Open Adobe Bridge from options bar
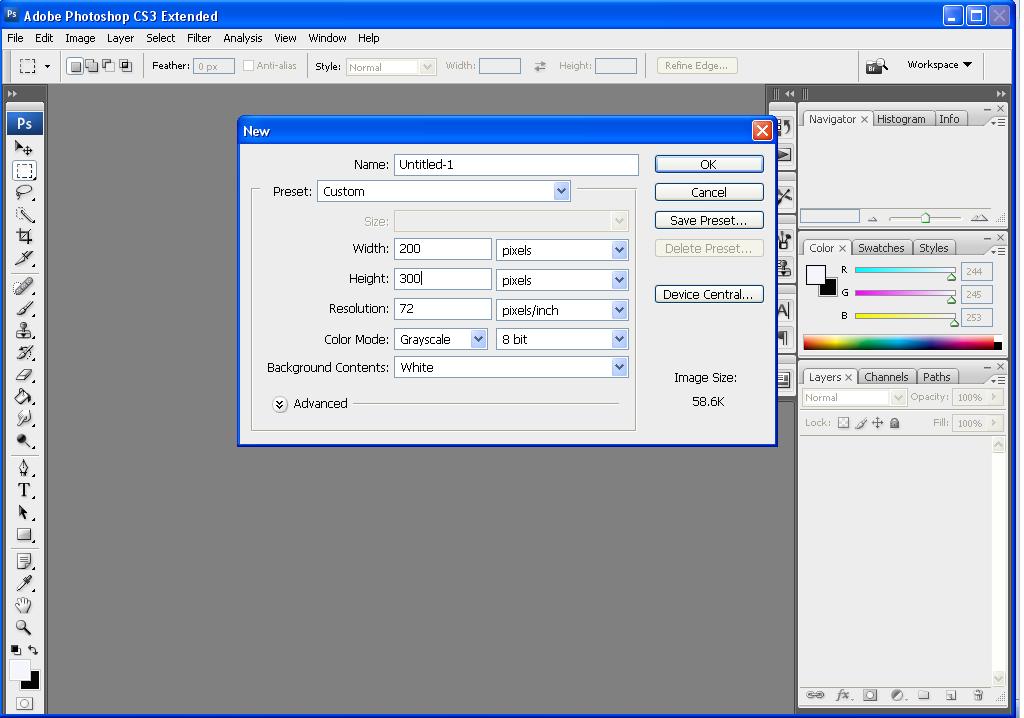This screenshot has width=1024, height=718. point(876,66)
